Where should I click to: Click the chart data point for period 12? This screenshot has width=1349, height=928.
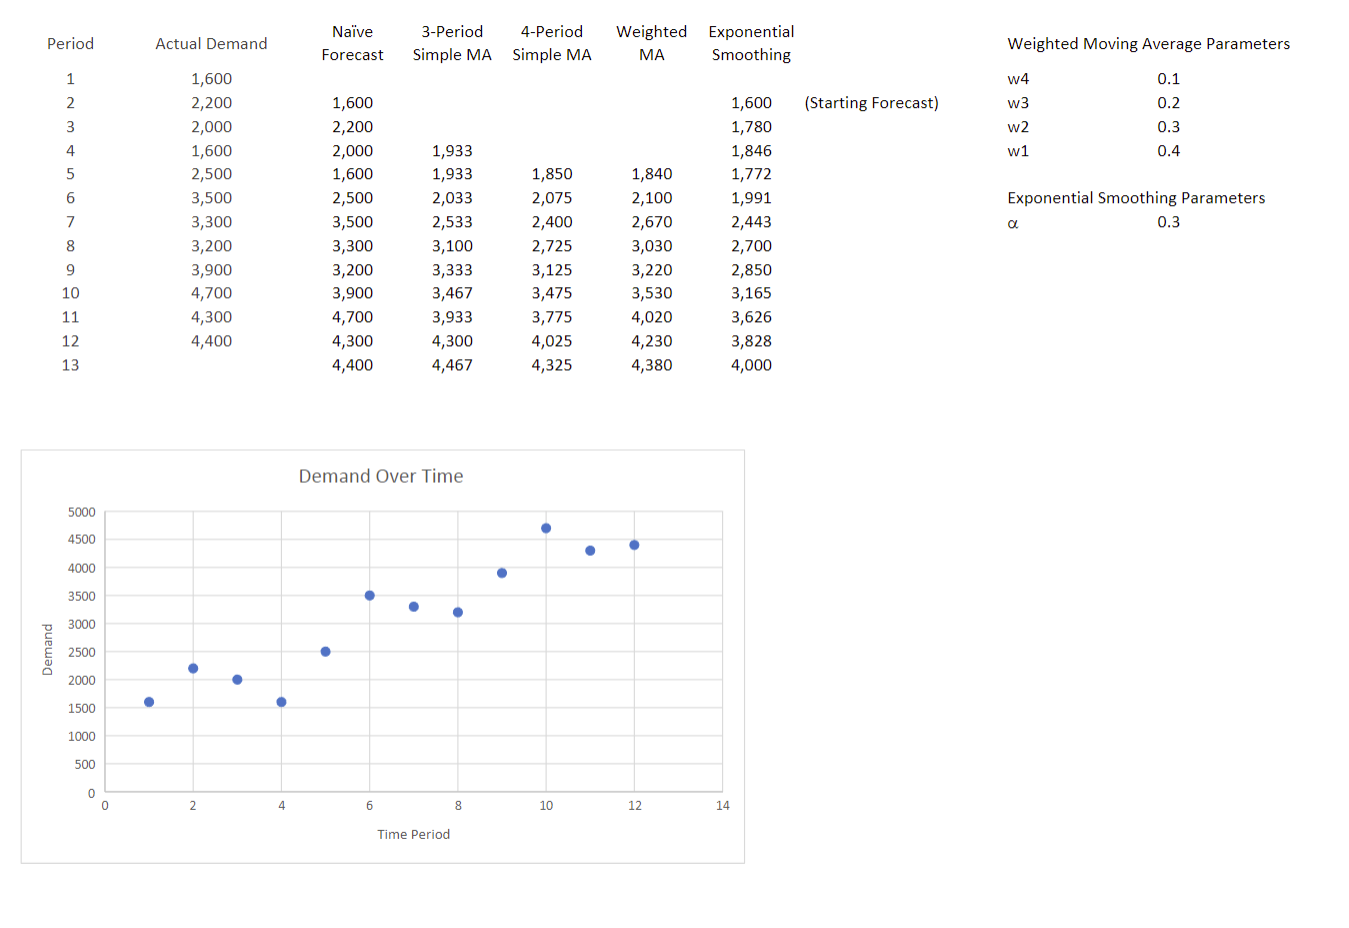pos(634,545)
